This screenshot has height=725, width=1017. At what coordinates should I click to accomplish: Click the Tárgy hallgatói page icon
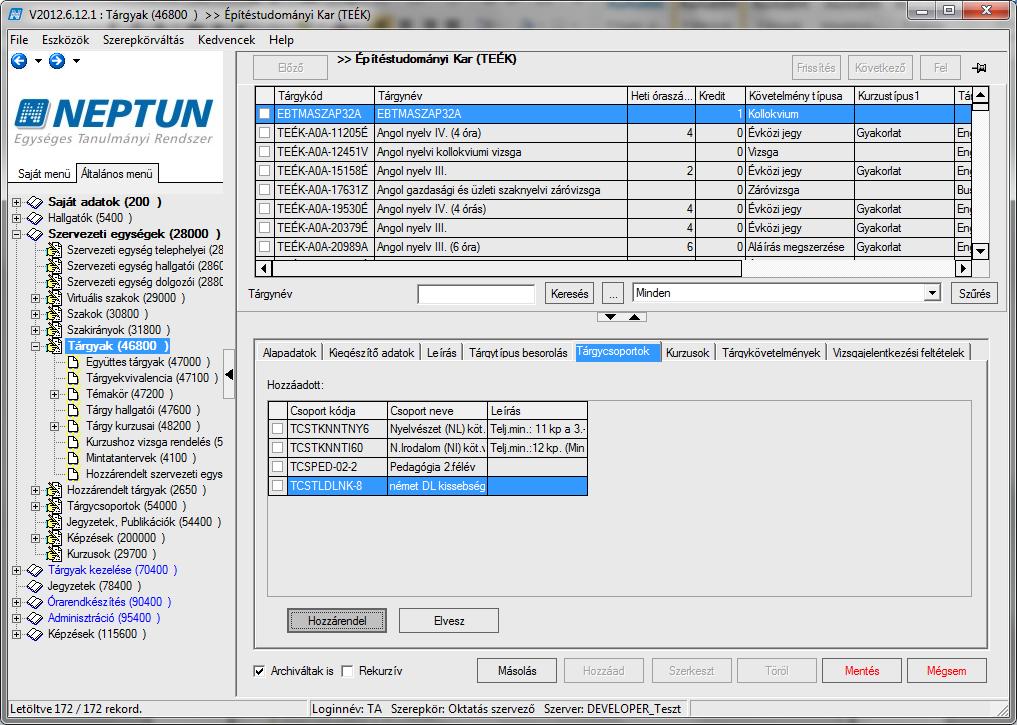click(x=73, y=410)
